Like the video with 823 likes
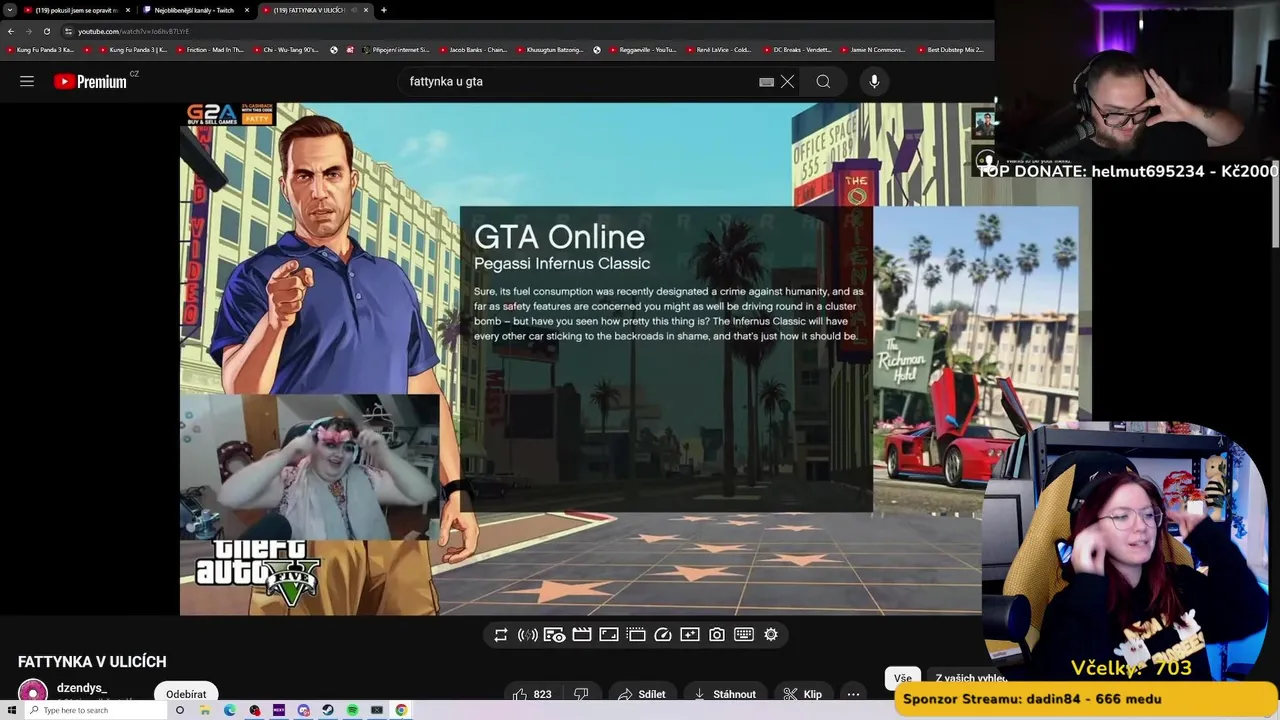The image size is (1280, 720). [x=533, y=694]
